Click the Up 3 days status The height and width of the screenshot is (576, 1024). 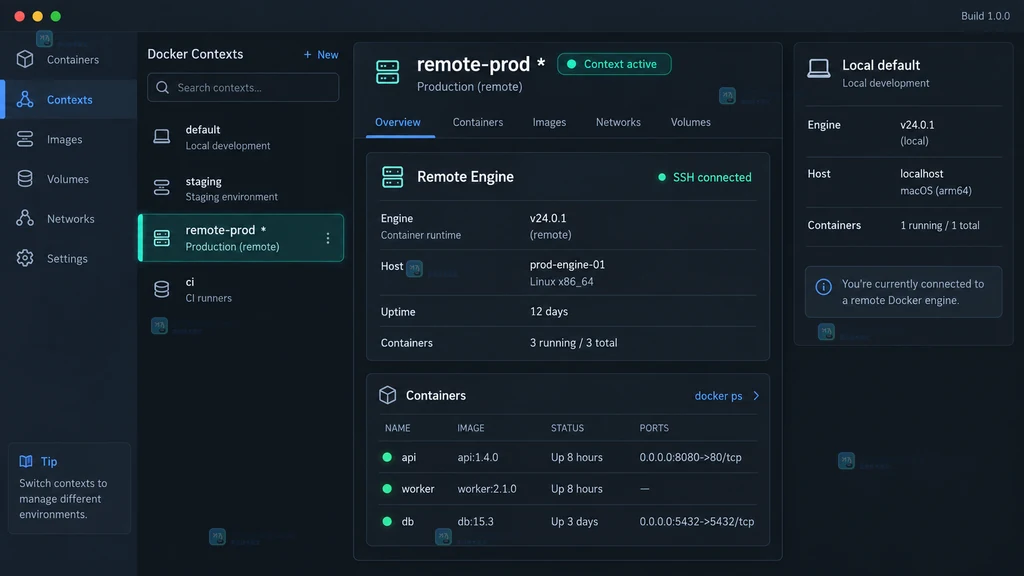point(574,521)
